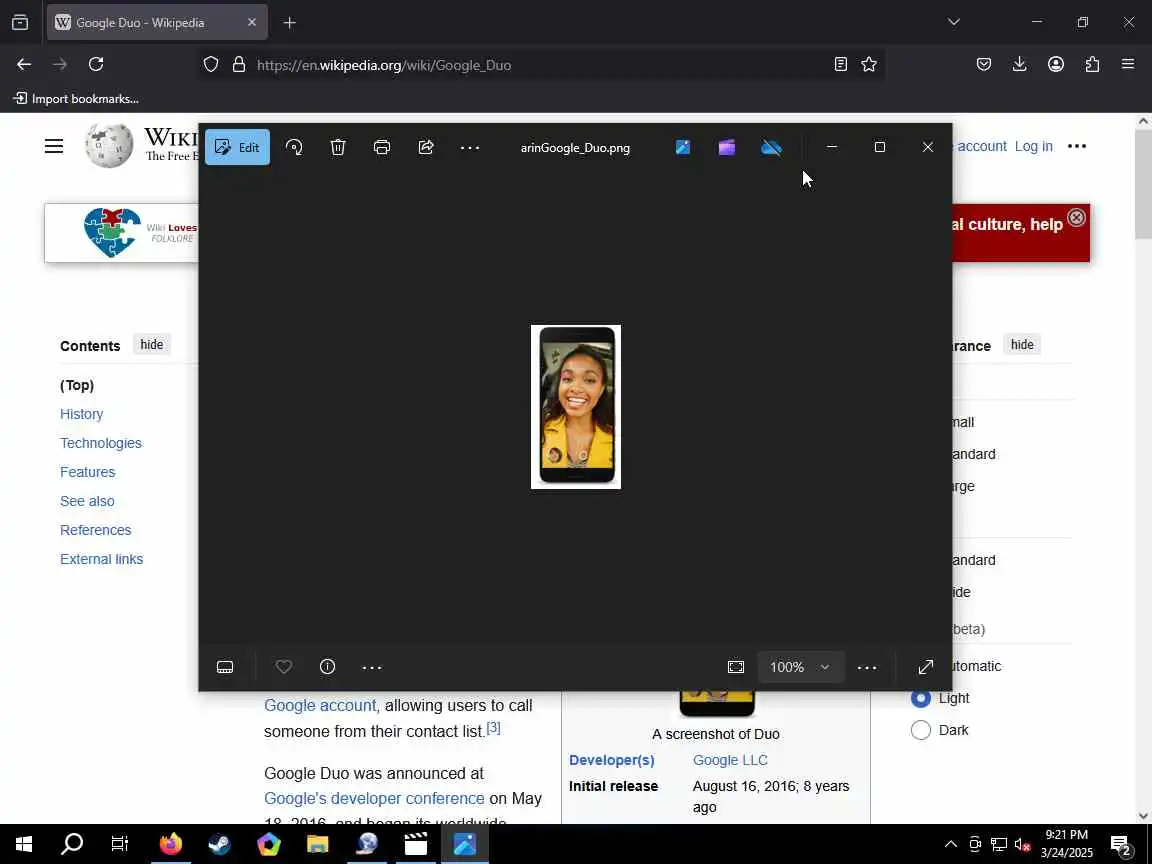Open the Share option in Photos
The width and height of the screenshot is (1152, 864).
click(426, 148)
